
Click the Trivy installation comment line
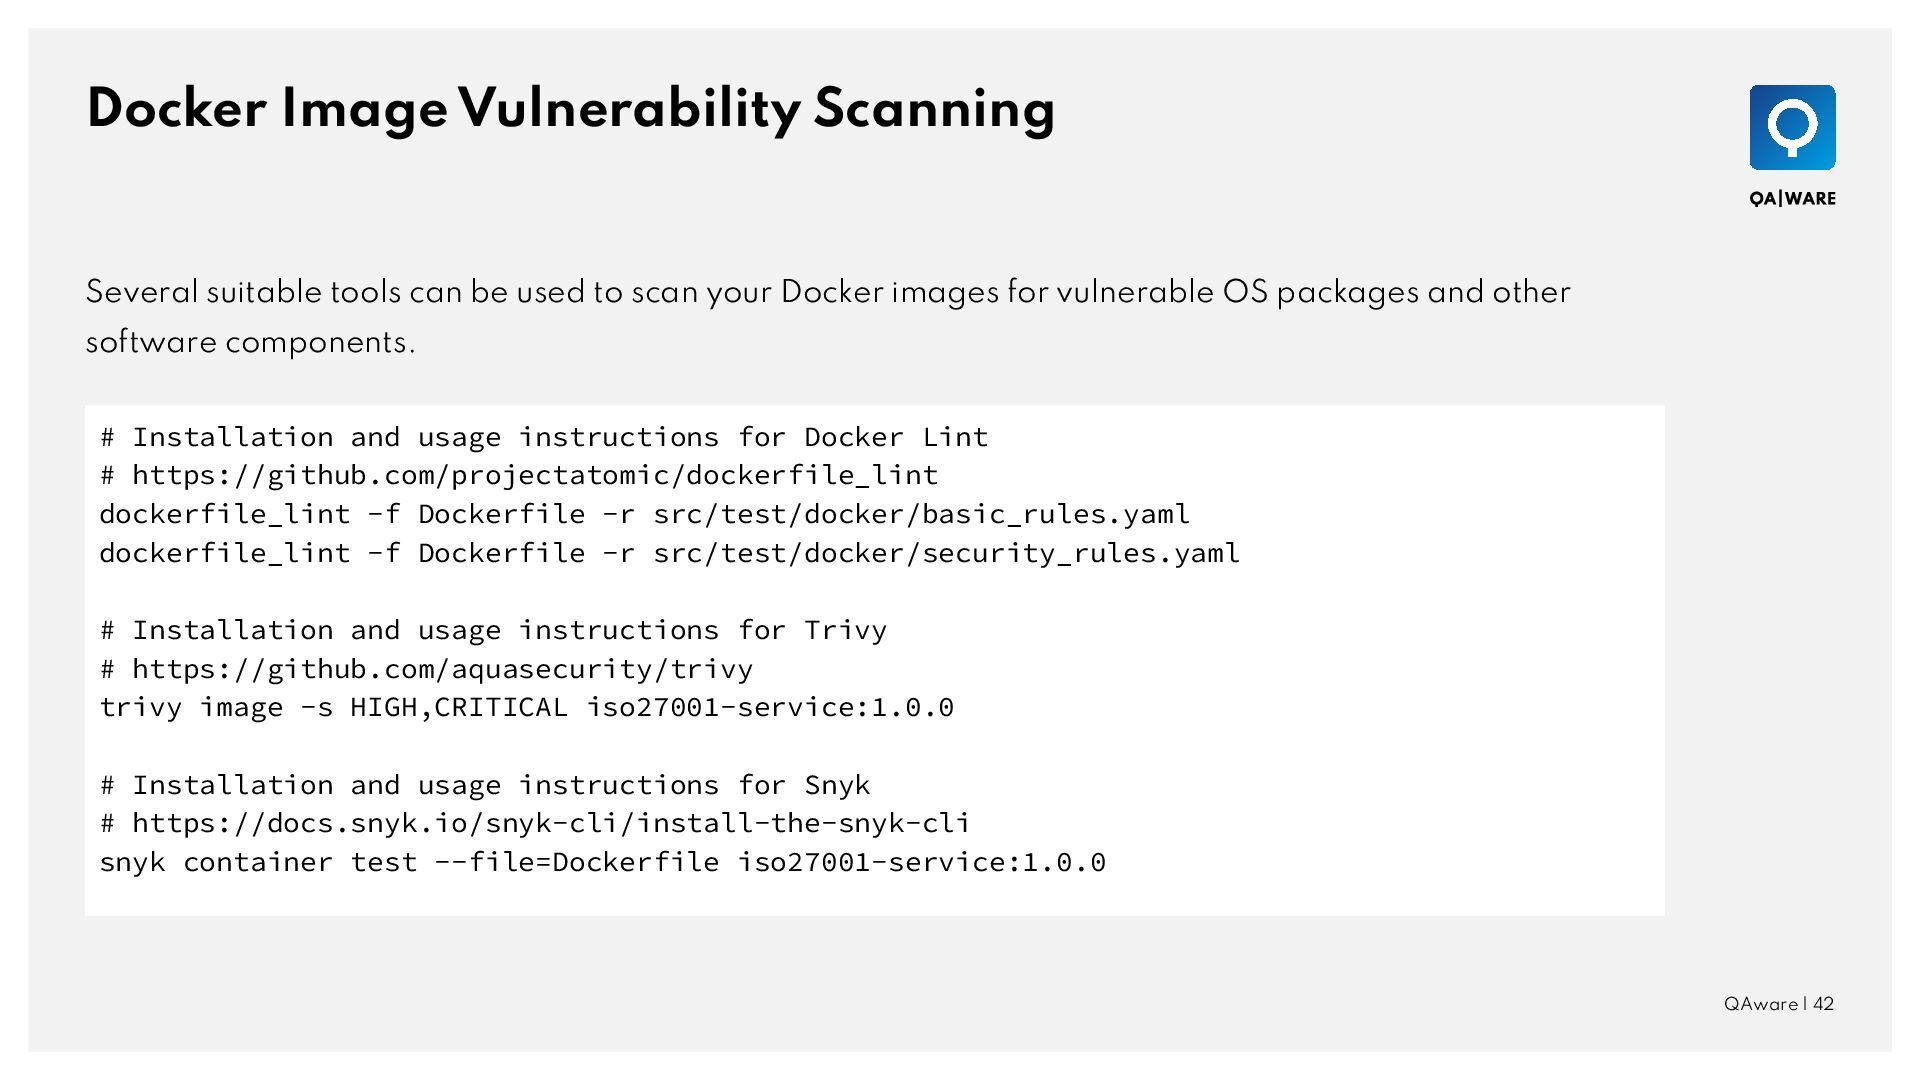tap(493, 630)
